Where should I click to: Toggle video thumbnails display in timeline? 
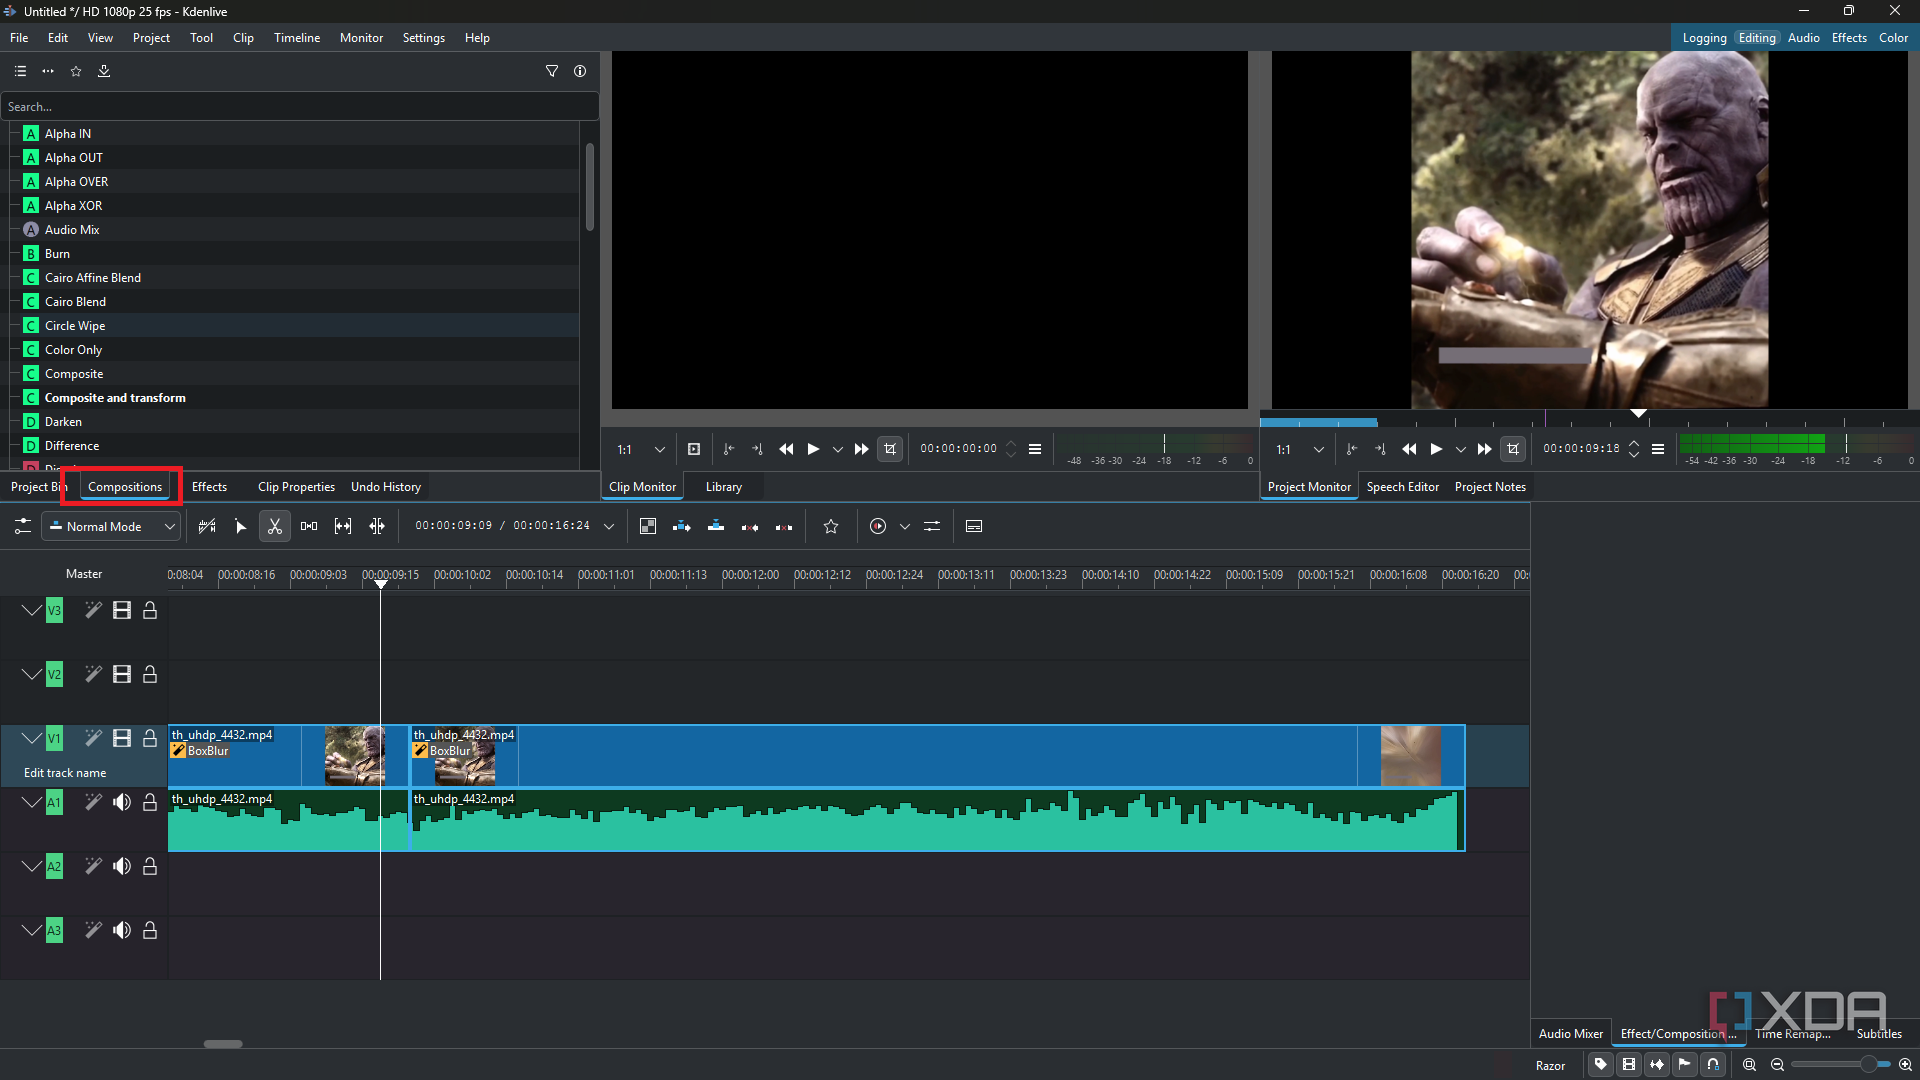point(1629,1065)
